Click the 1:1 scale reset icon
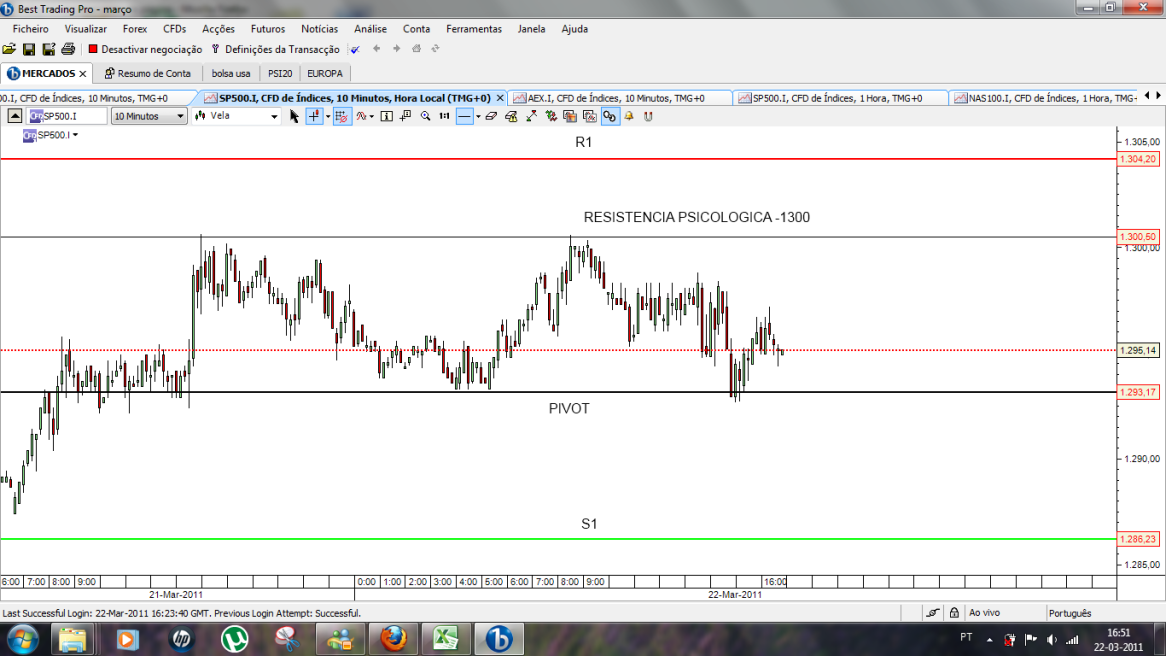The width and height of the screenshot is (1166, 656). (x=444, y=116)
